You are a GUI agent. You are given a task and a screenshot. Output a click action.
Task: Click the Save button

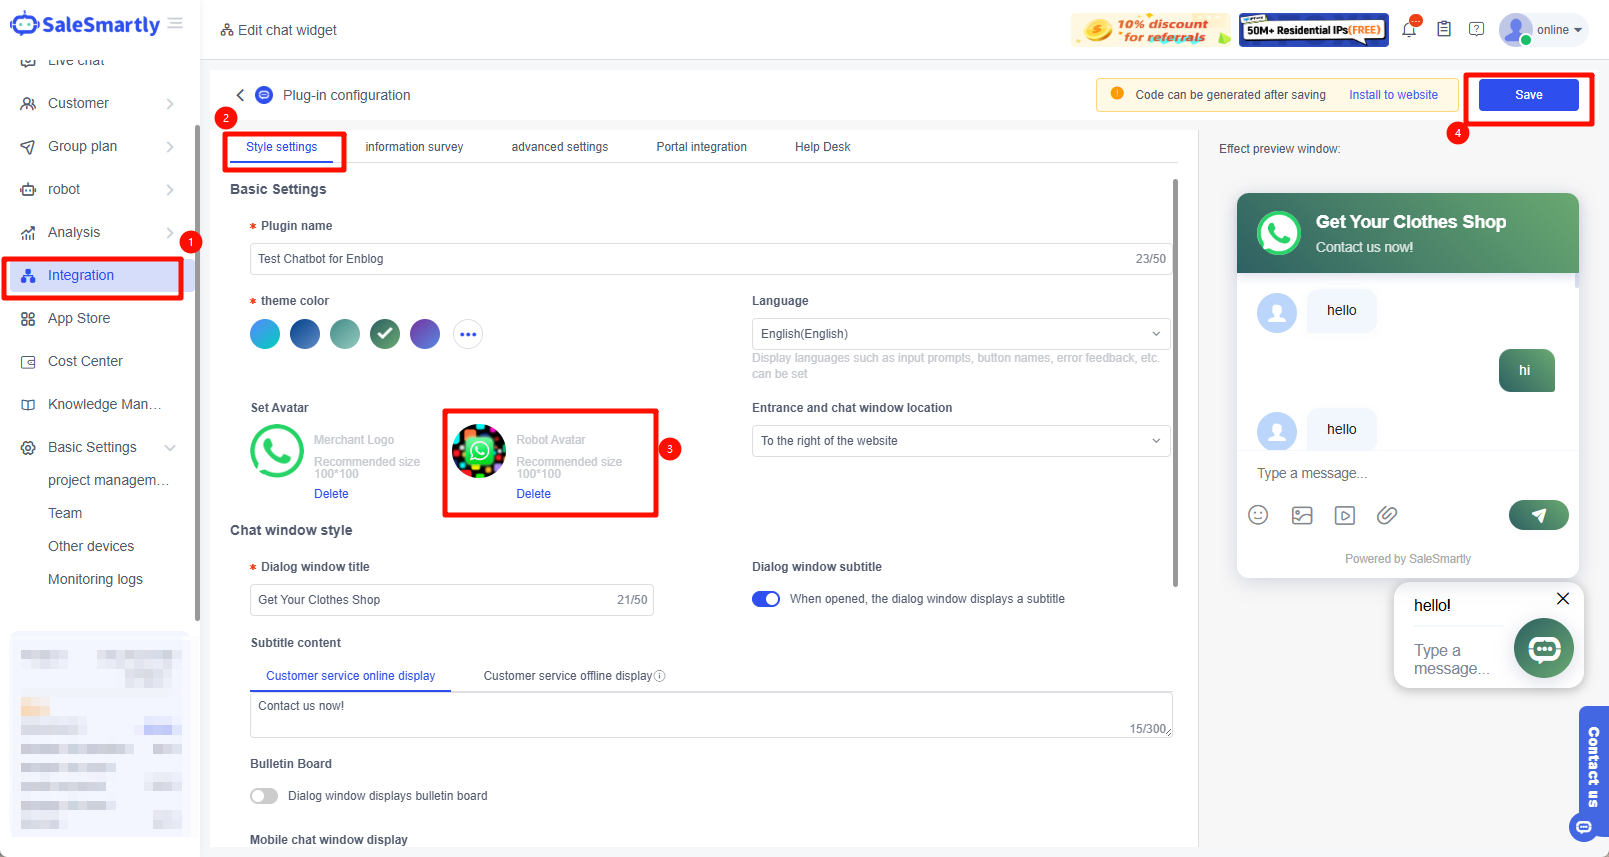tap(1528, 95)
